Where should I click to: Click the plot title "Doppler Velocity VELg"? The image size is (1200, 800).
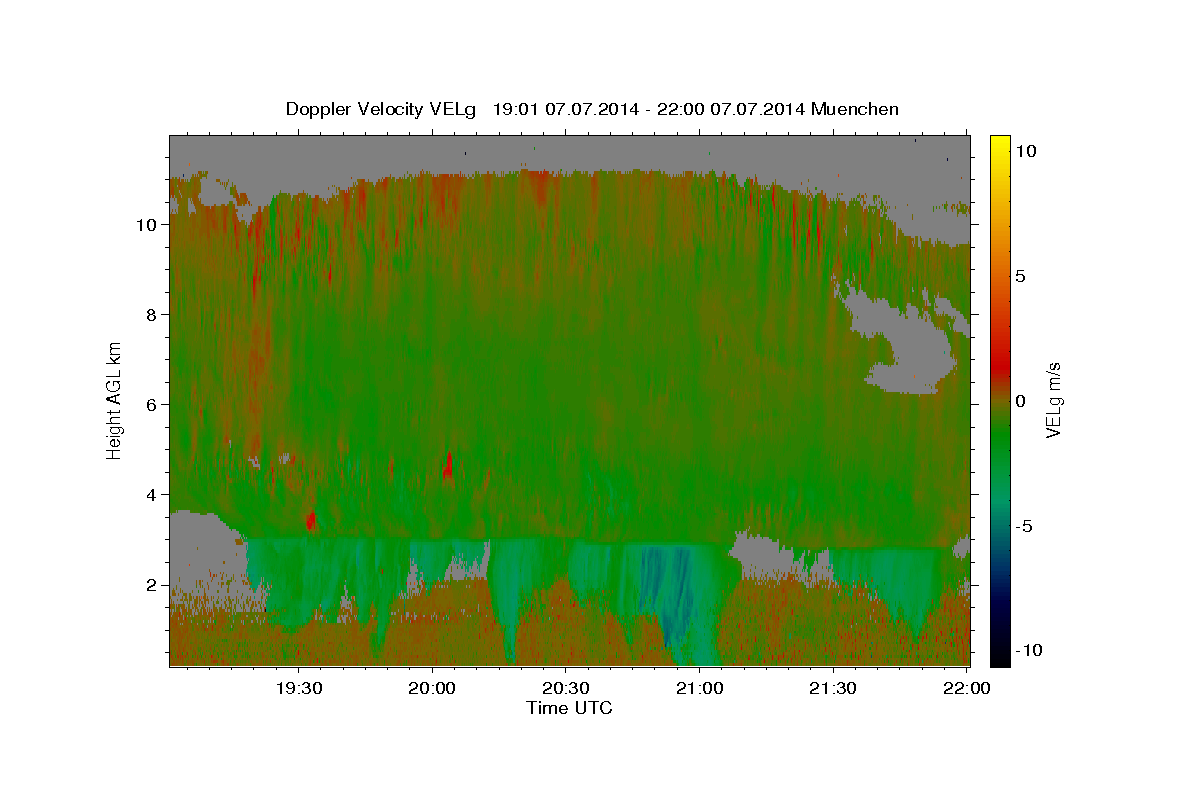383,108
